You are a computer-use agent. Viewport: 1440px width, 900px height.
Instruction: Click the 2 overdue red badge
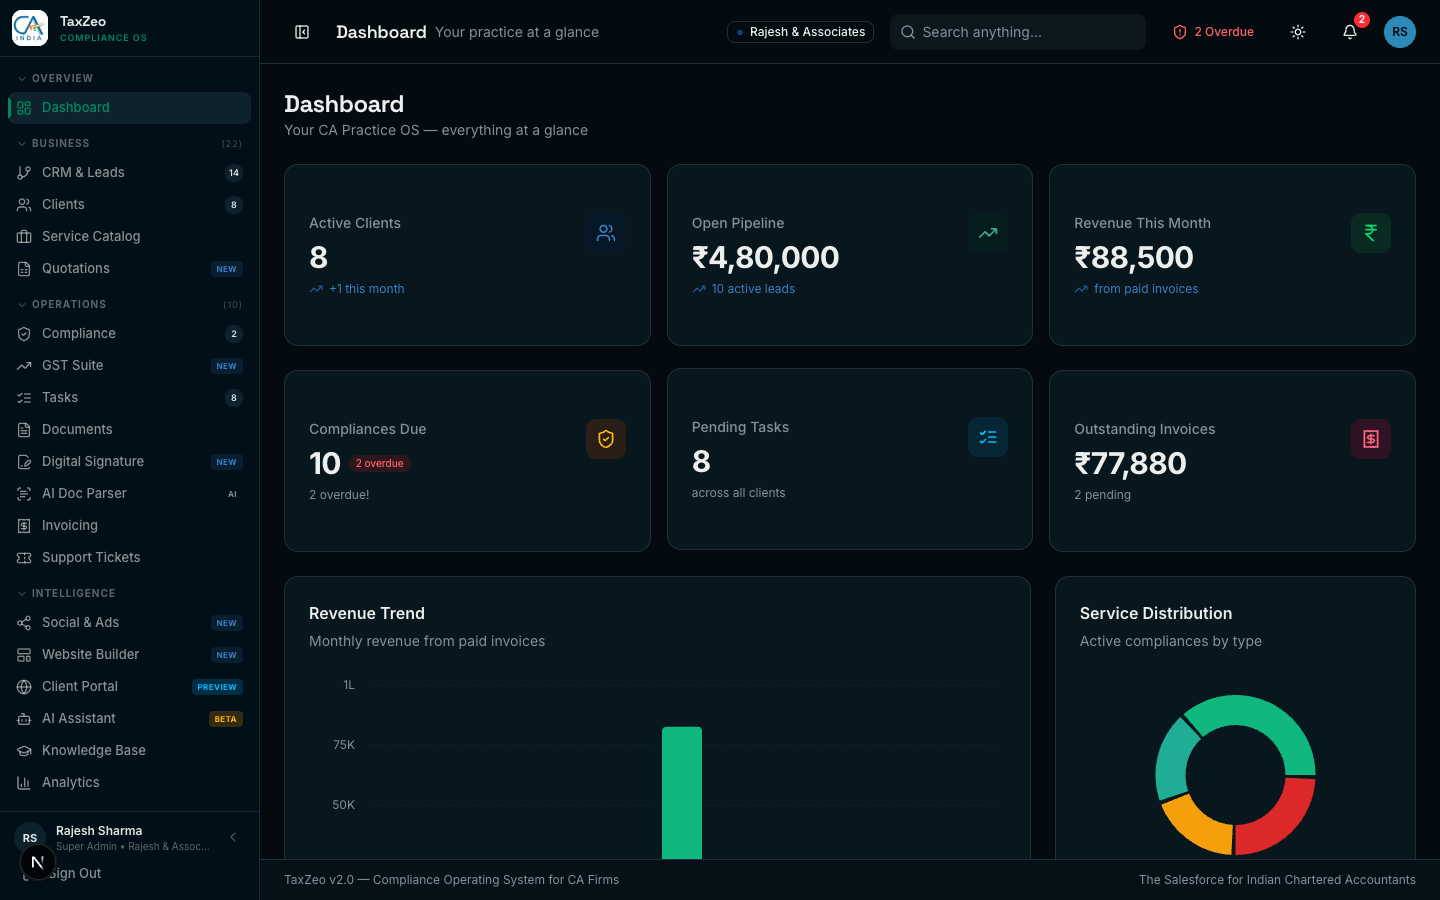coord(380,464)
